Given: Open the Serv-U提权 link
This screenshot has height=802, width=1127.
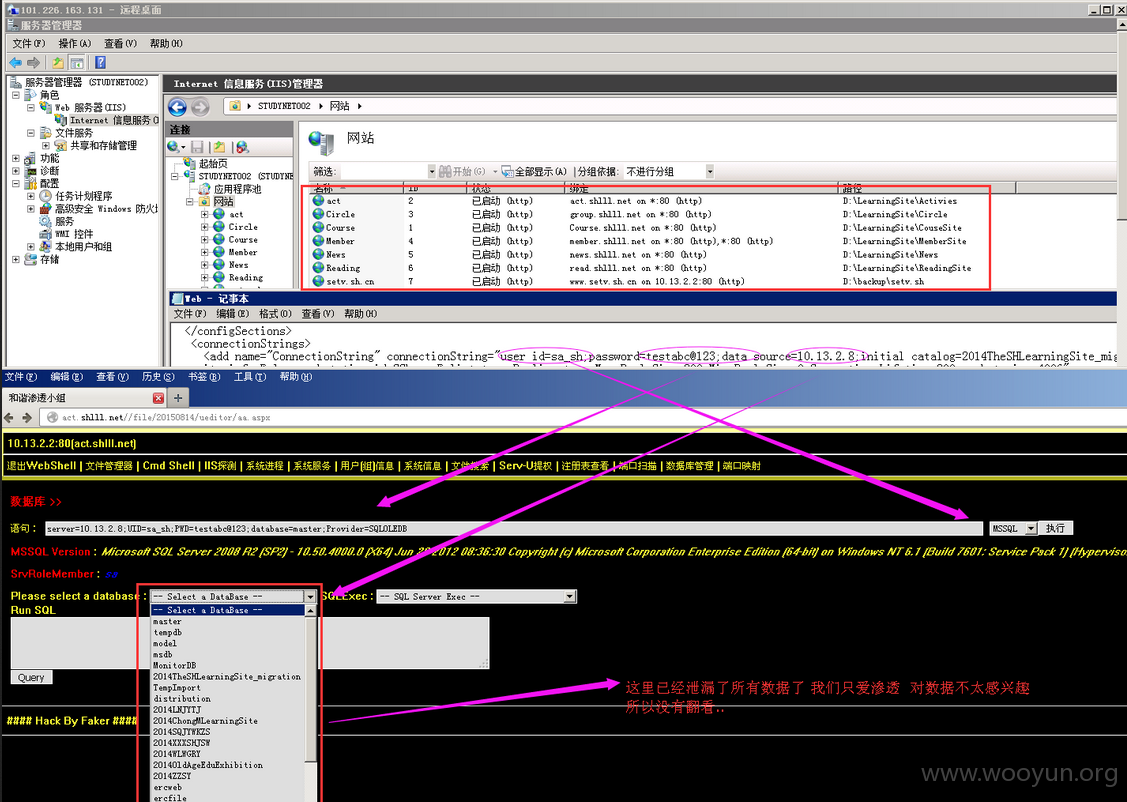Looking at the screenshot, I should click(x=525, y=466).
